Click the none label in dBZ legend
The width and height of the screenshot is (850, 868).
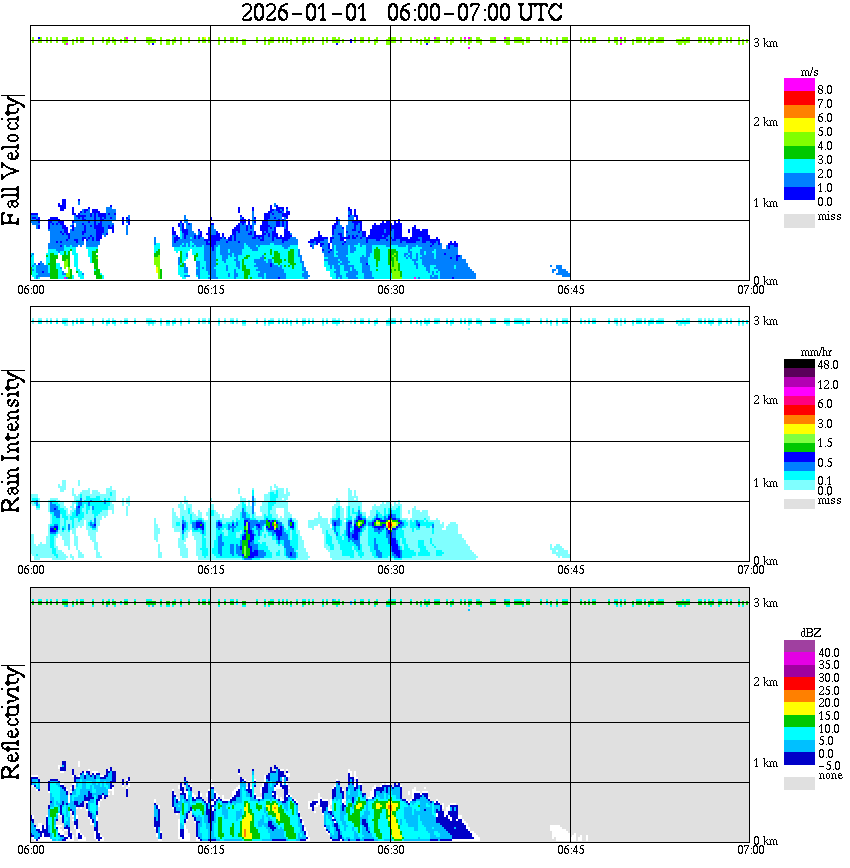[830, 776]
